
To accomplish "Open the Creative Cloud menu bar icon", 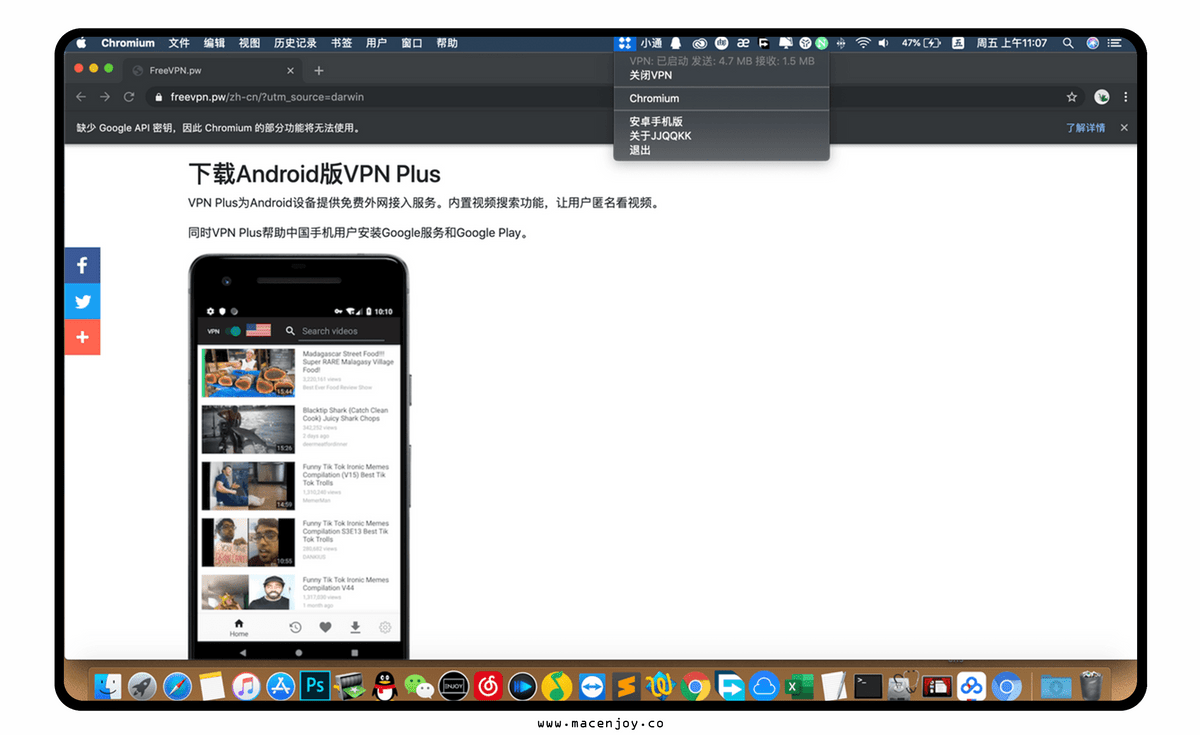I will [x=700, y=43].
